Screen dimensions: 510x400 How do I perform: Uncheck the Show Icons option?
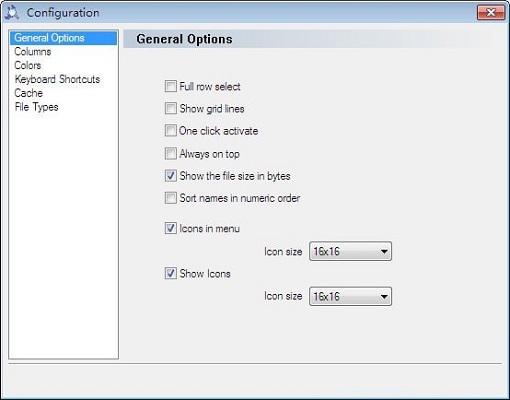pyautogui.click(x=171, y=273)
